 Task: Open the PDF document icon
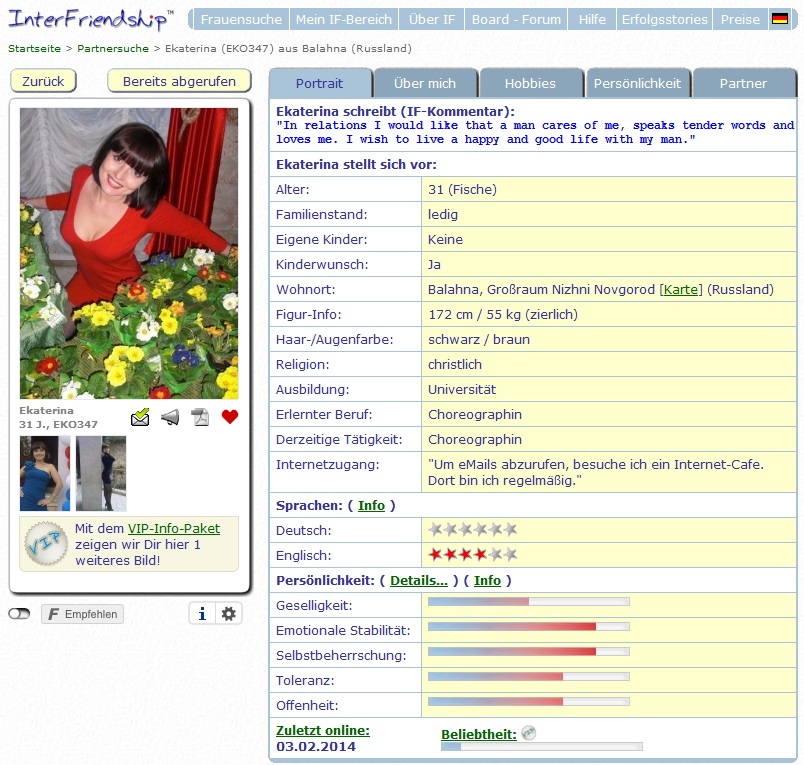[x=200, y=417]
